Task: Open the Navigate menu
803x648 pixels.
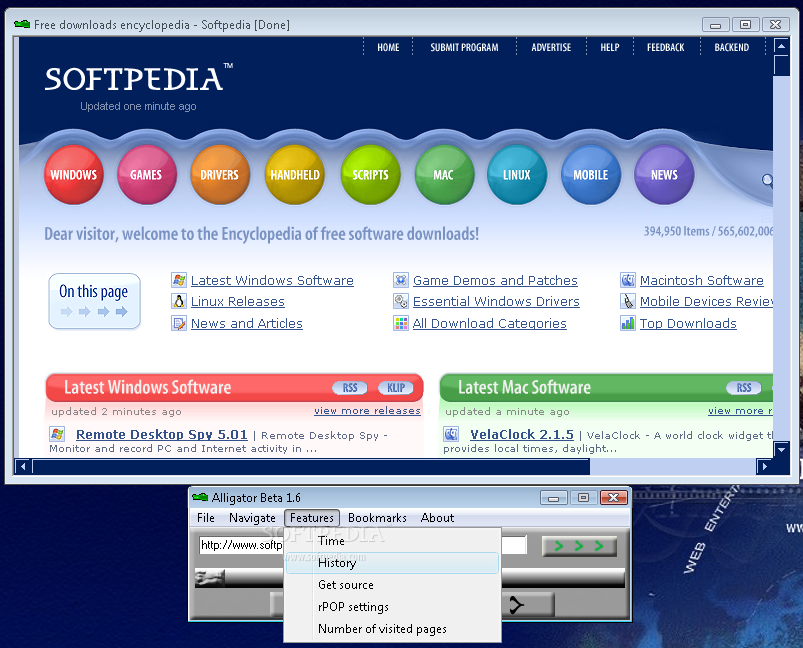Action: 252,518
